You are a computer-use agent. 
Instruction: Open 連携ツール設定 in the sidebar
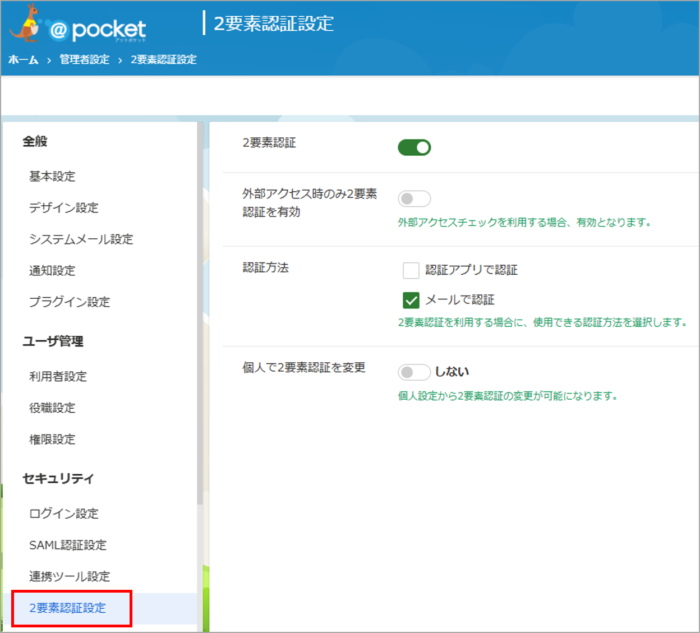70,577
